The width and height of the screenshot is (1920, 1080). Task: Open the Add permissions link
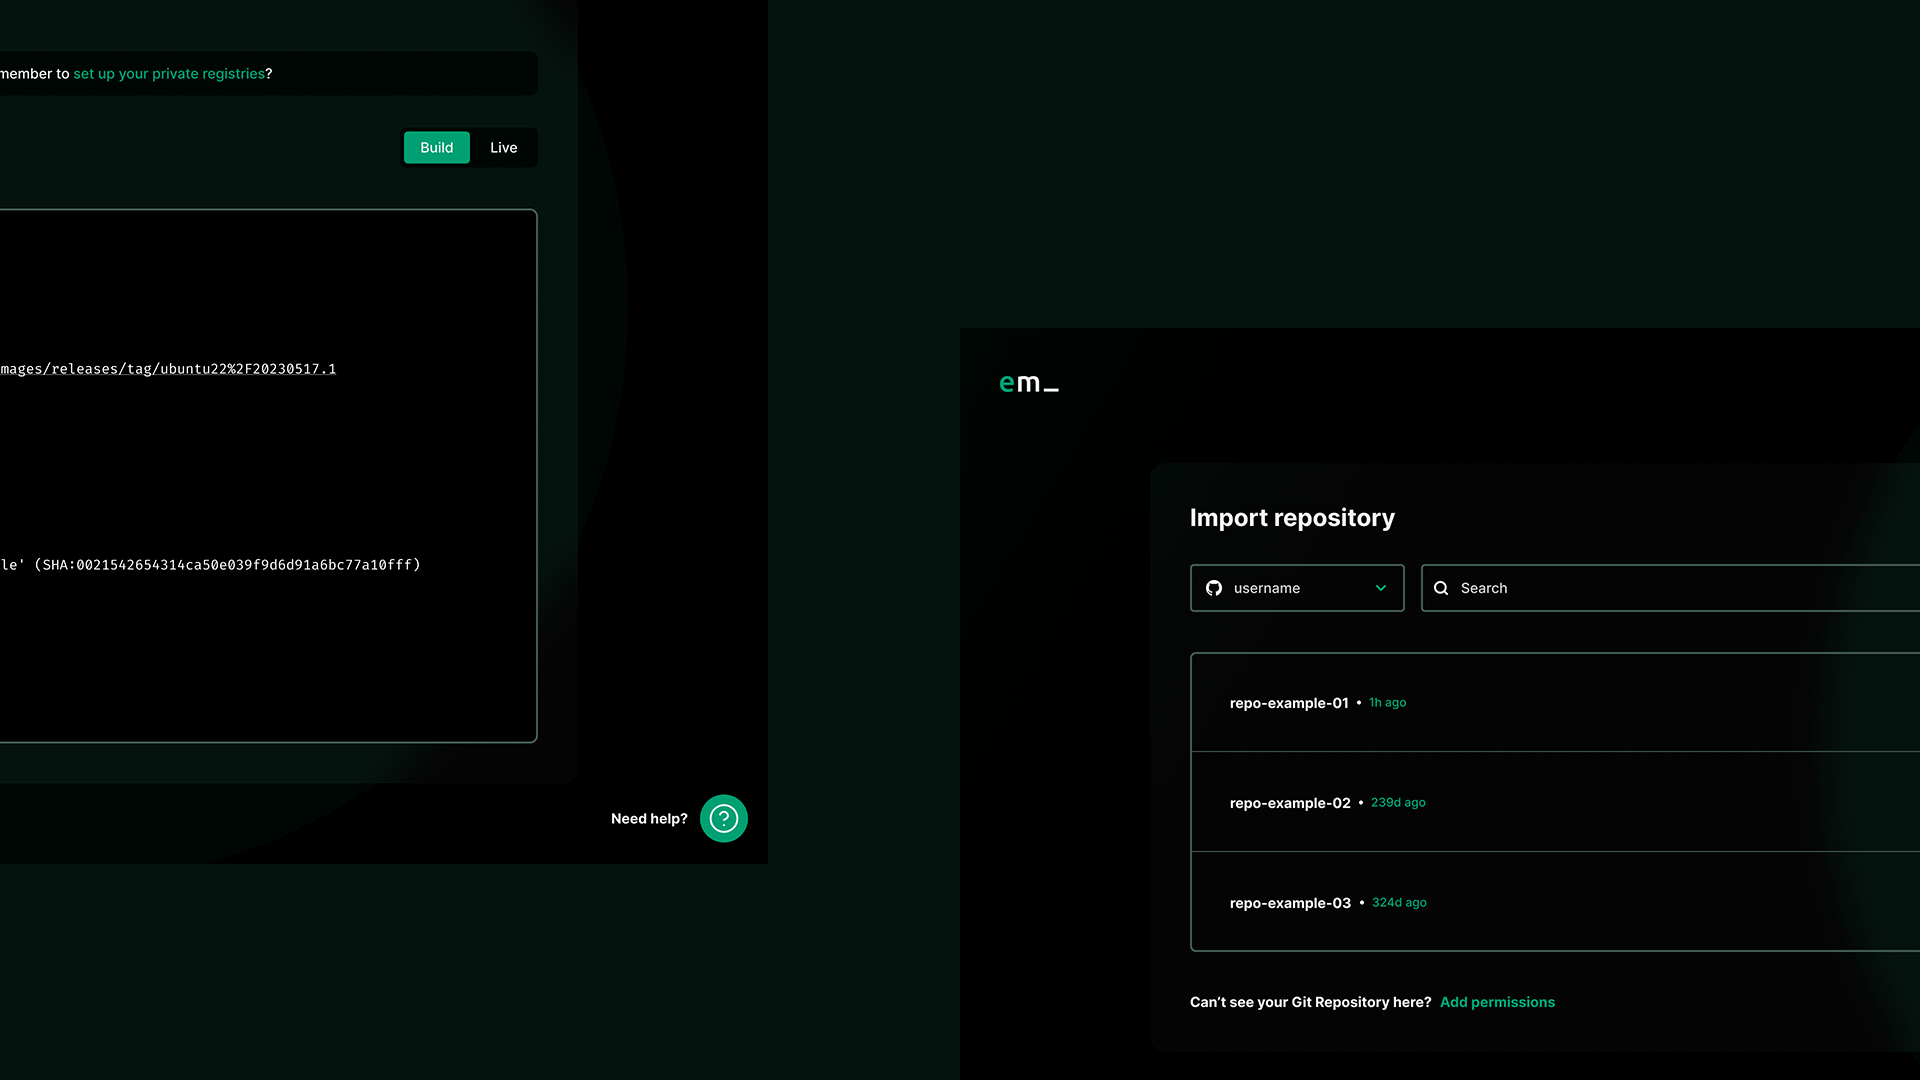(x=1496, y=1002)
